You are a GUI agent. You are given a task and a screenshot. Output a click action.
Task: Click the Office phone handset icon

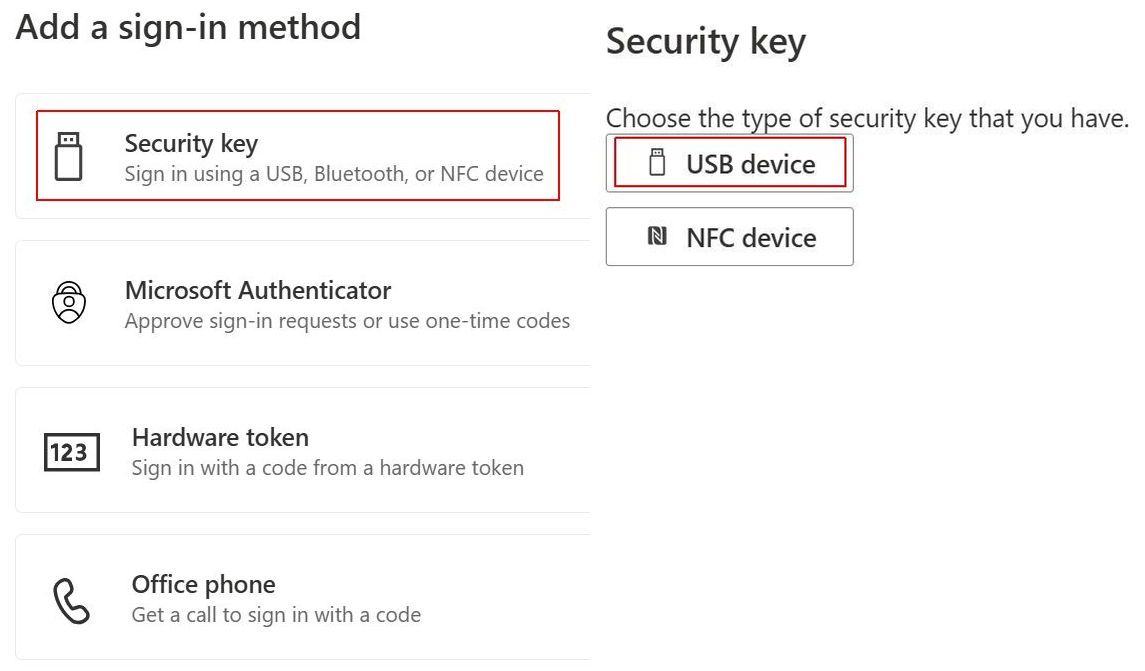(71, 601)
